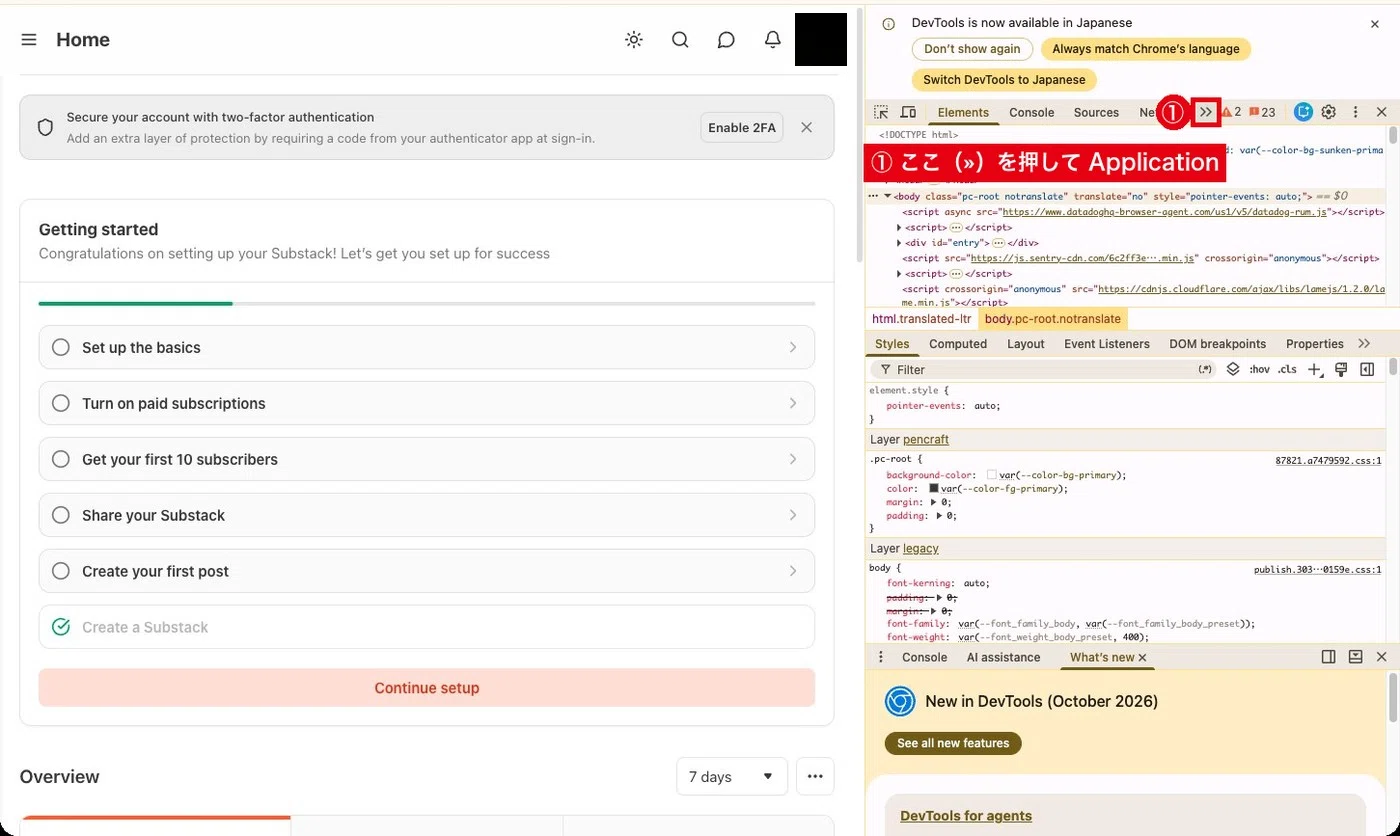Image resolution: width=1400 pixels, height=836 pixels.
Task: Expand Get your first 10 subscribers chevron
Action: [x=793, y=459]
